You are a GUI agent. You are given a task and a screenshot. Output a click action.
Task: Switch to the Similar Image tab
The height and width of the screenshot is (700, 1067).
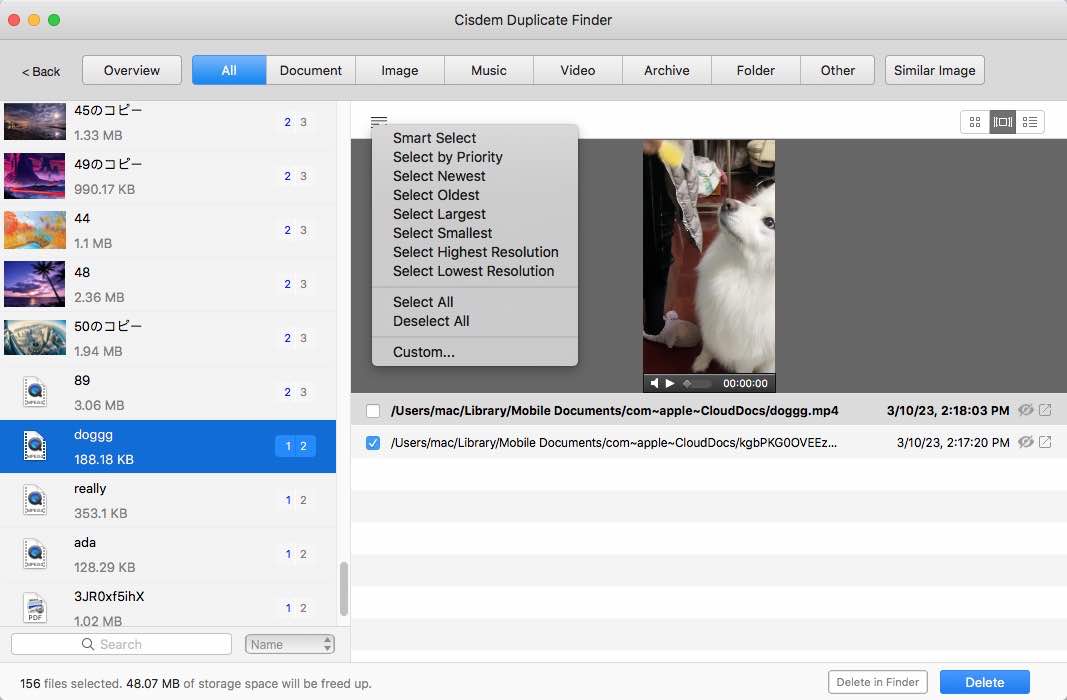pyautogui.click(x=934, y=70)
